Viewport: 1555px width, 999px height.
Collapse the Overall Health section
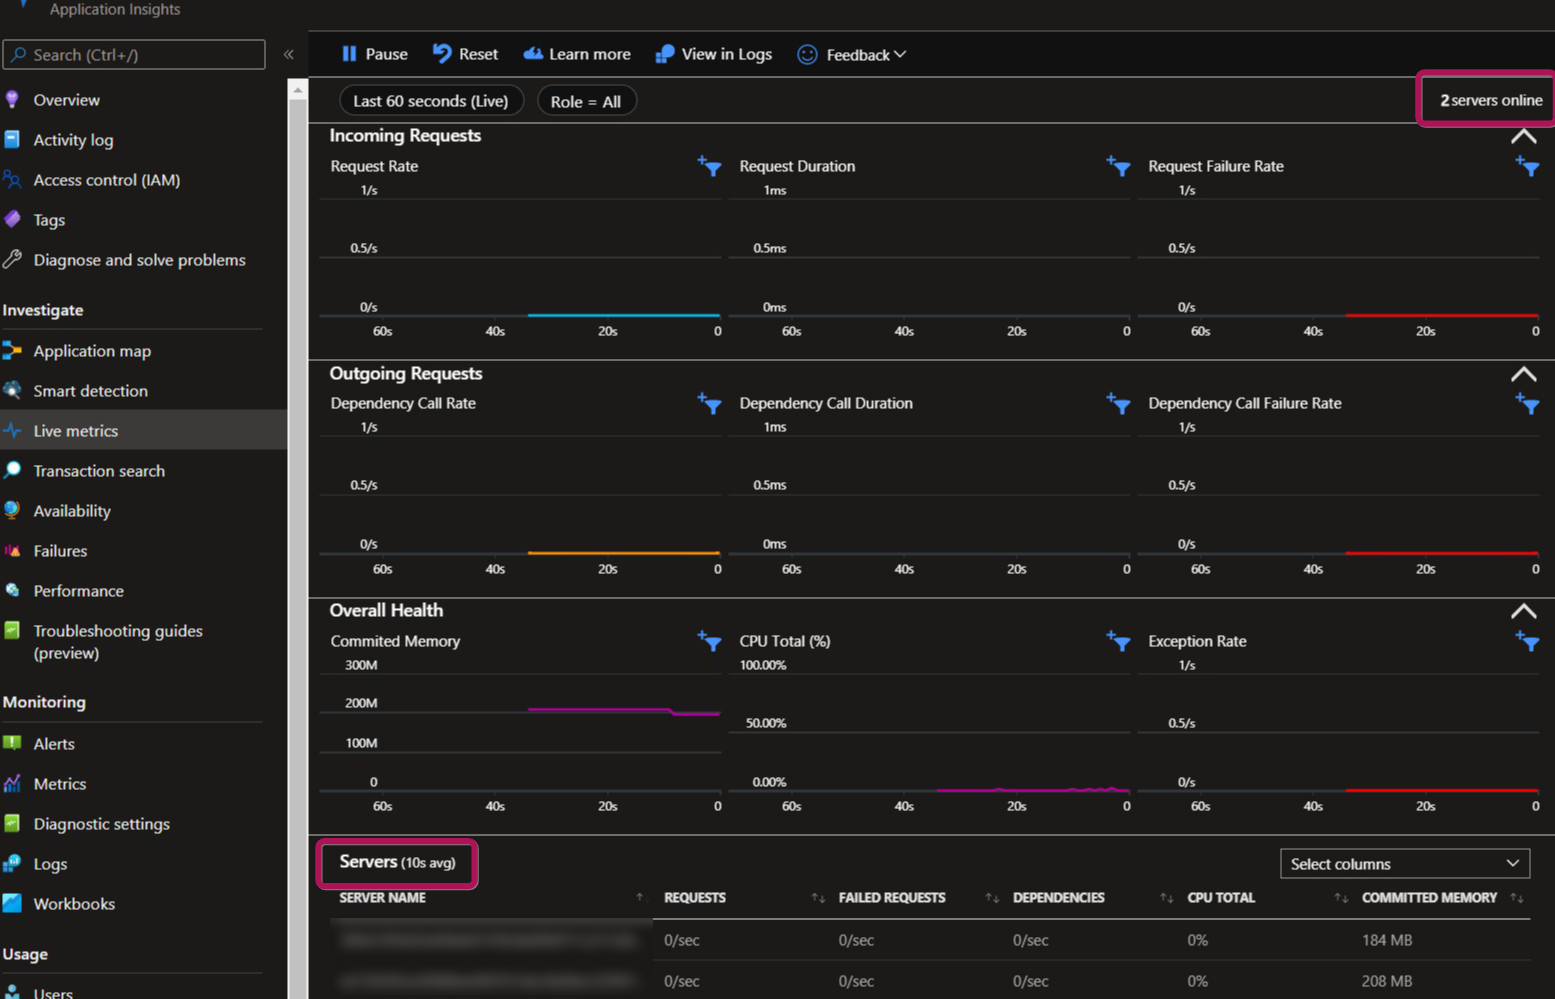tap(1523, 611)
